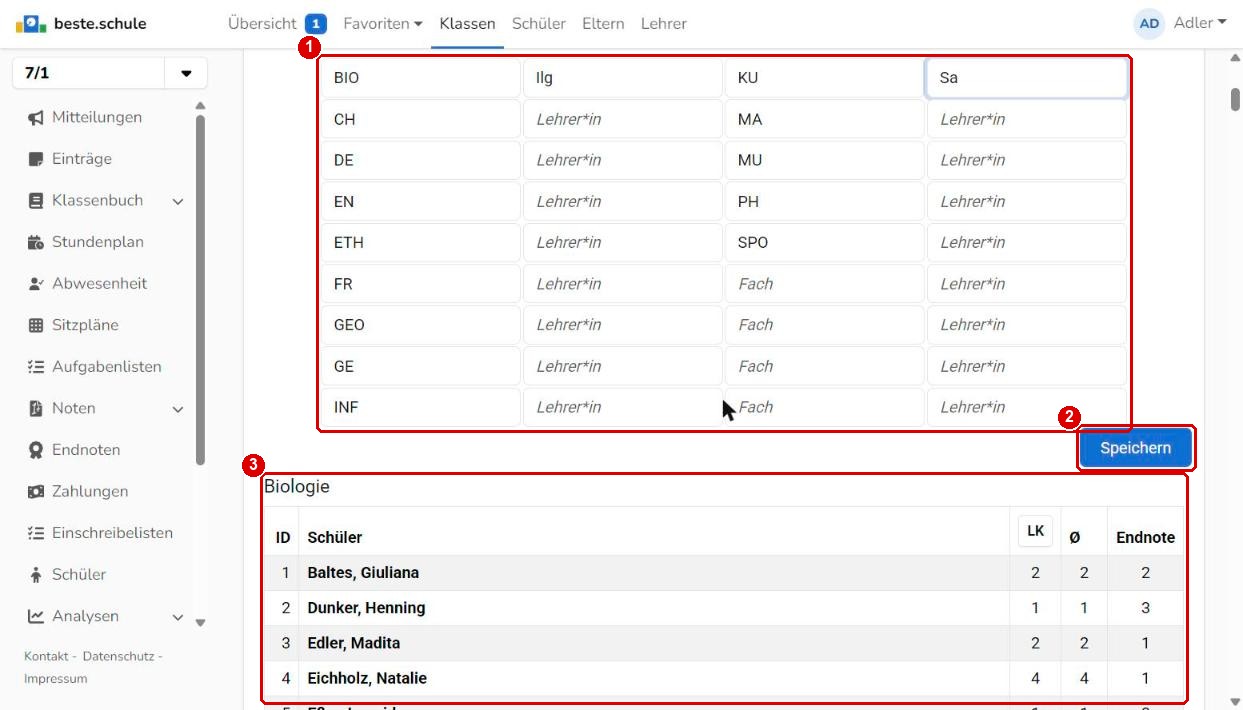Click the Noten document icon

(35, 408)
